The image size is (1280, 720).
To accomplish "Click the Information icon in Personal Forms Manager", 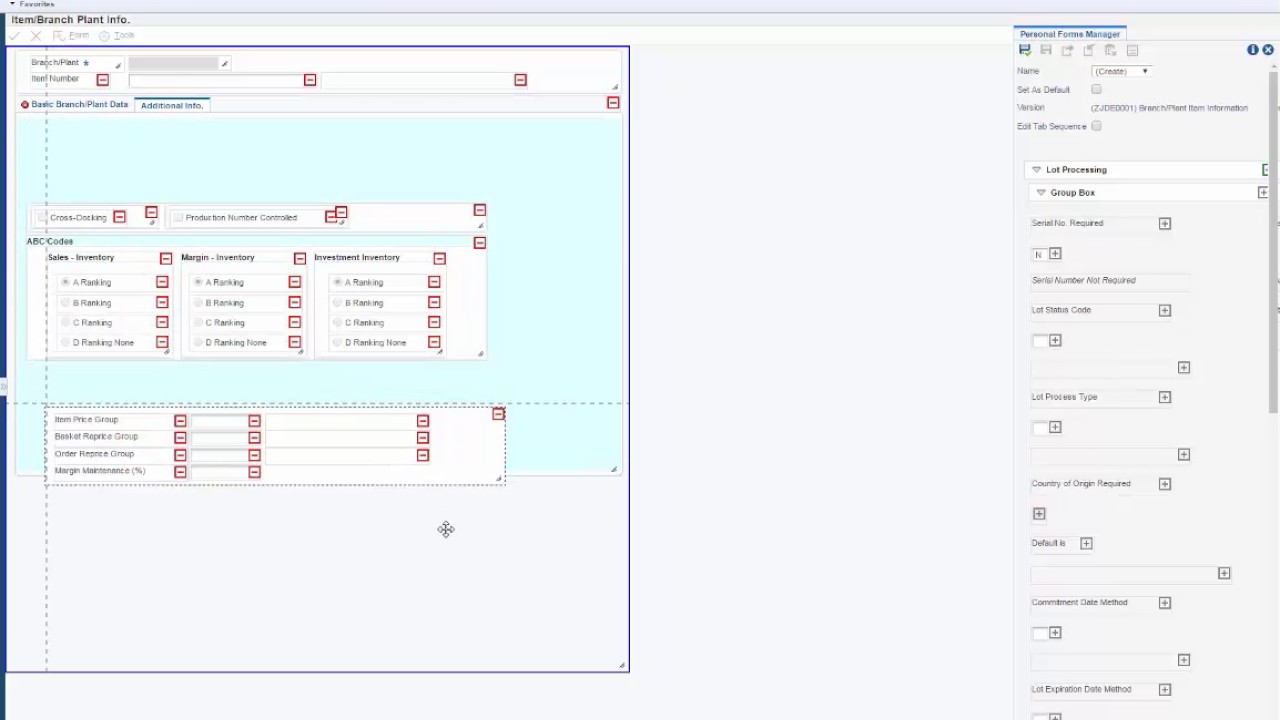I will click(1253, 50).
